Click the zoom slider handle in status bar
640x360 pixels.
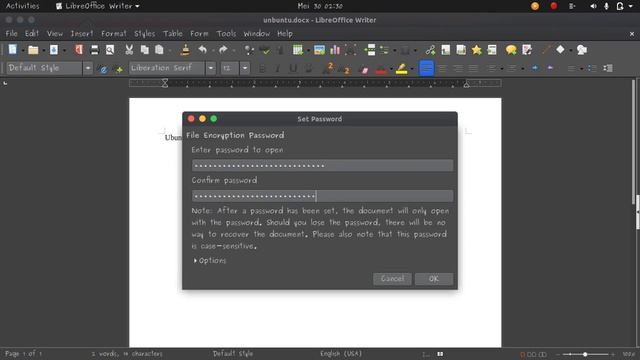point(585,354)
